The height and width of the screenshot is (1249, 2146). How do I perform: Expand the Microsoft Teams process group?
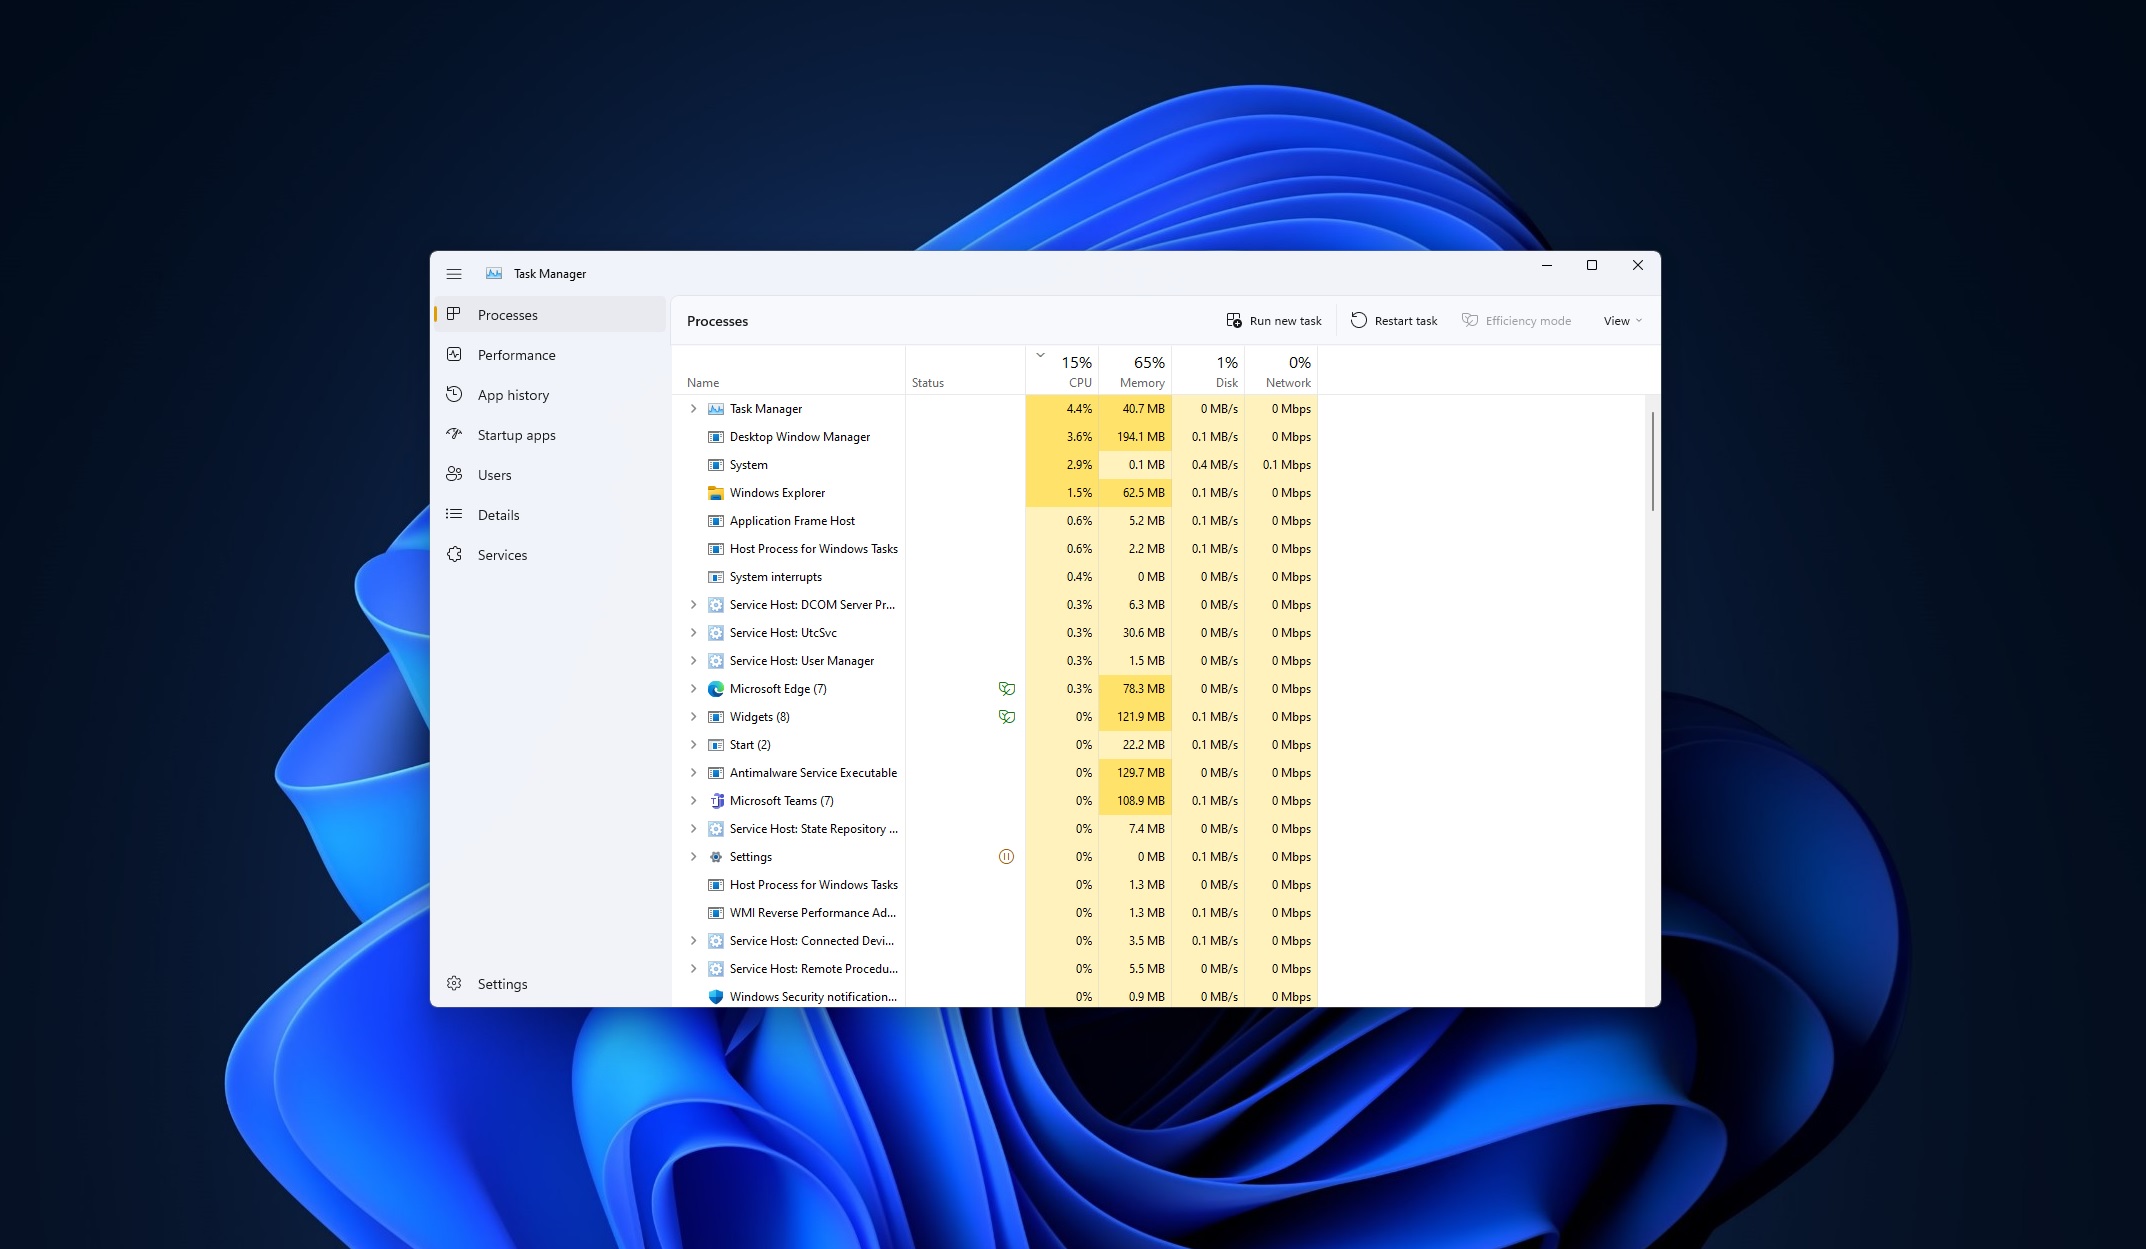(x=693, y=800)
